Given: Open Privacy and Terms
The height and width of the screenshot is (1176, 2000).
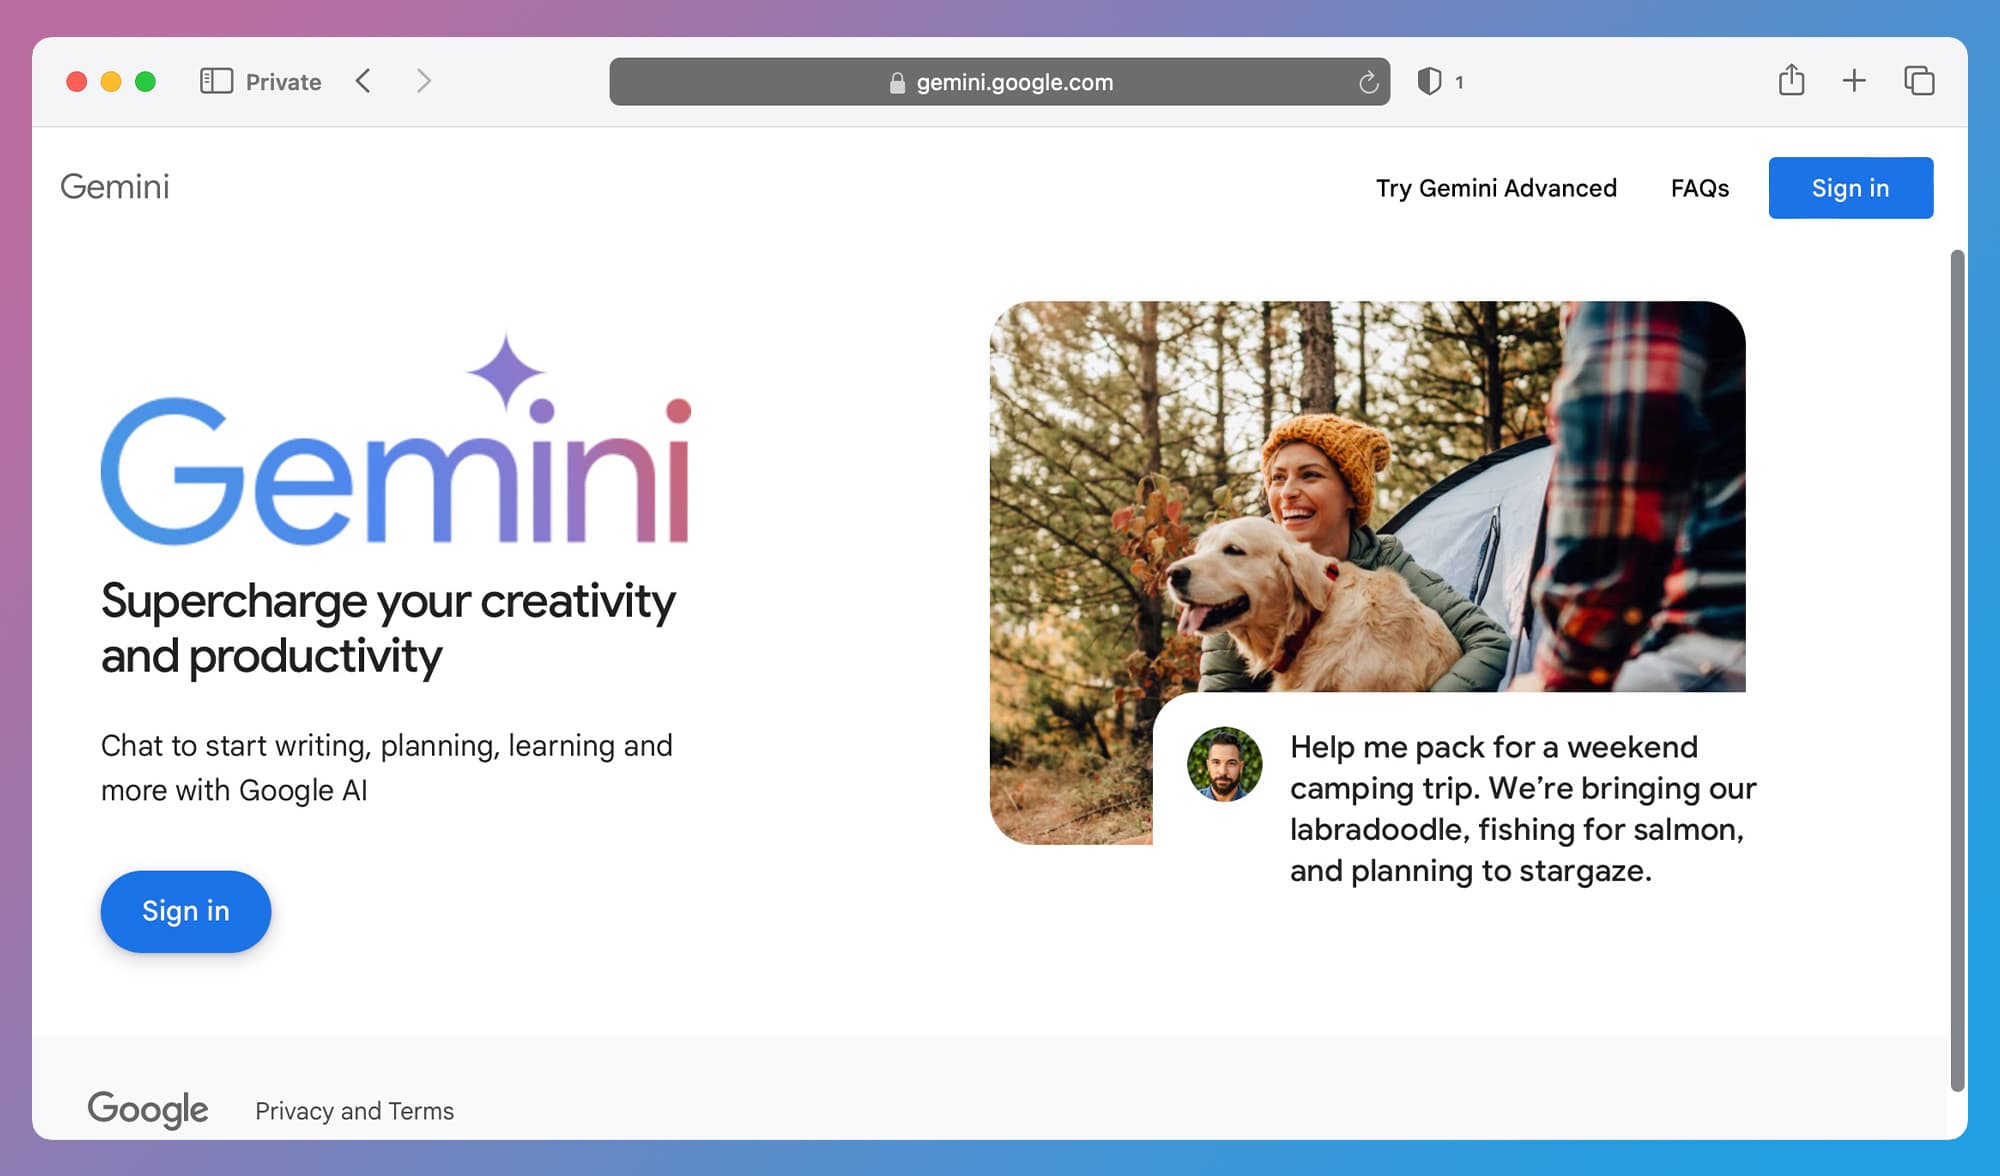Looking at the screenshot, I should 354,1110.
